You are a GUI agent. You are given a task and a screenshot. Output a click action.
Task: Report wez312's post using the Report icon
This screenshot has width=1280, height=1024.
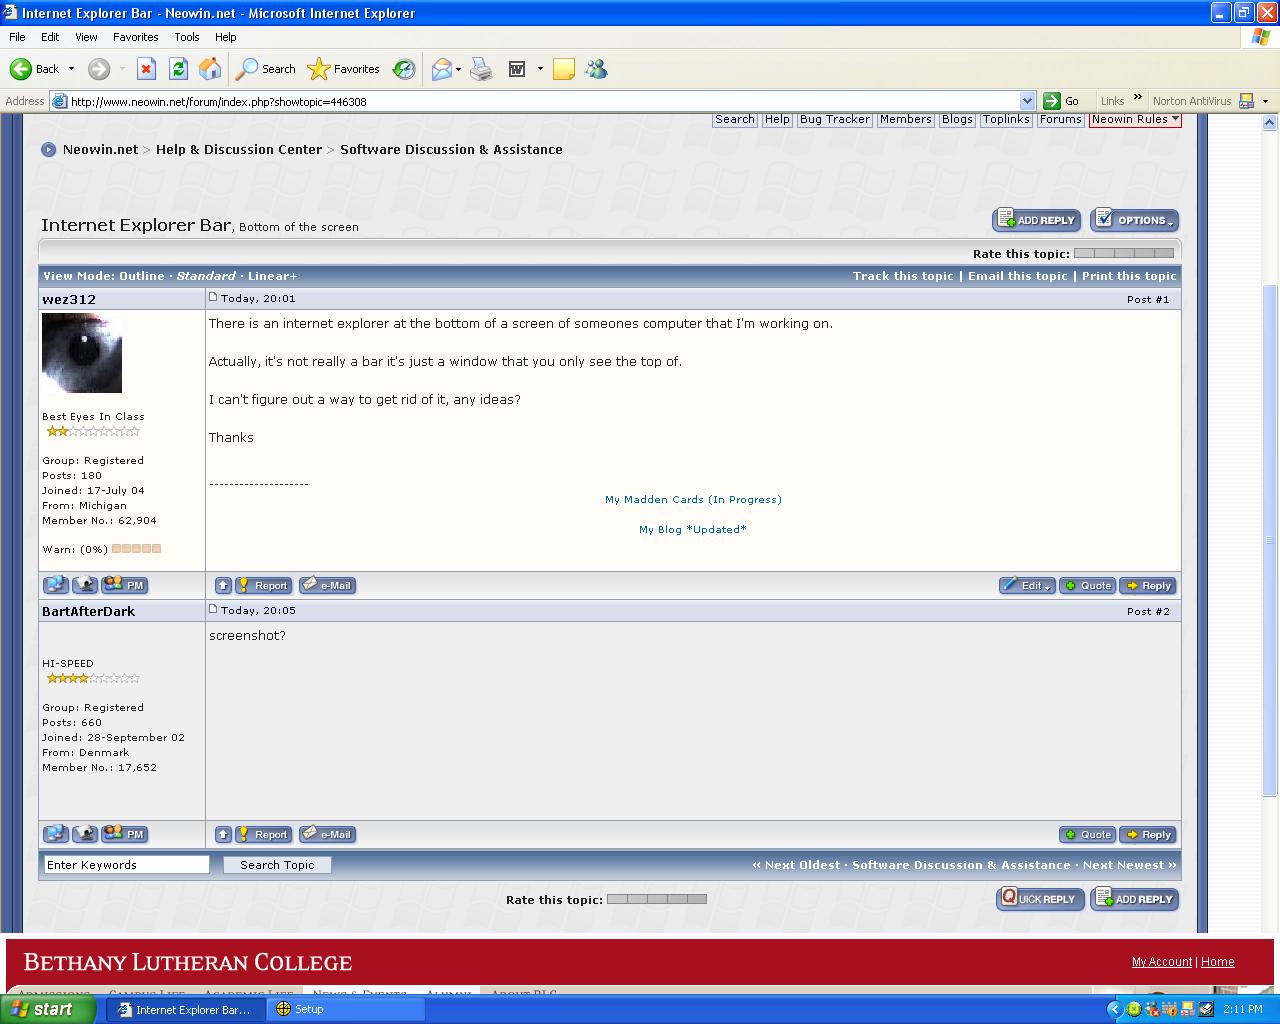tap(263, 585)
